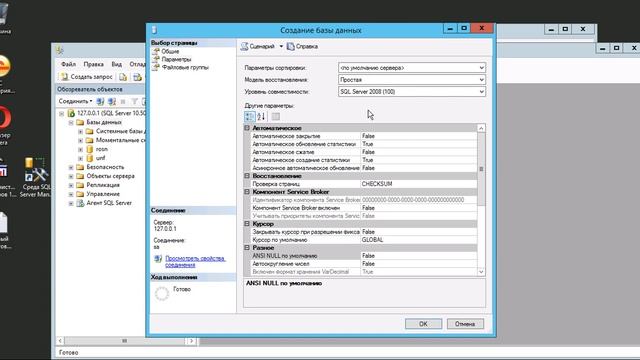Select the Автоокругление чисел property
This screenshot has width=640, height=360.
pos(363,264)
